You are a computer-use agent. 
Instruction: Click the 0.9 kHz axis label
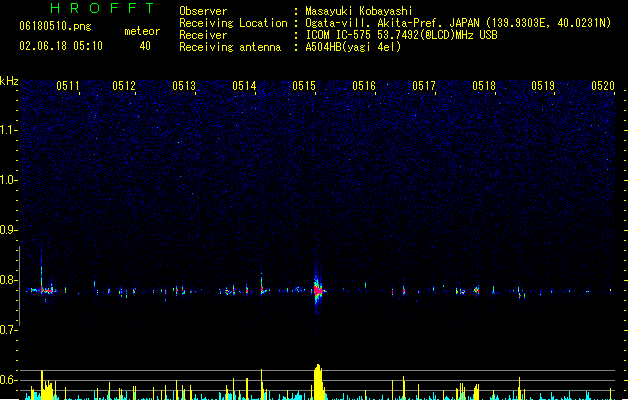[8, 230]
